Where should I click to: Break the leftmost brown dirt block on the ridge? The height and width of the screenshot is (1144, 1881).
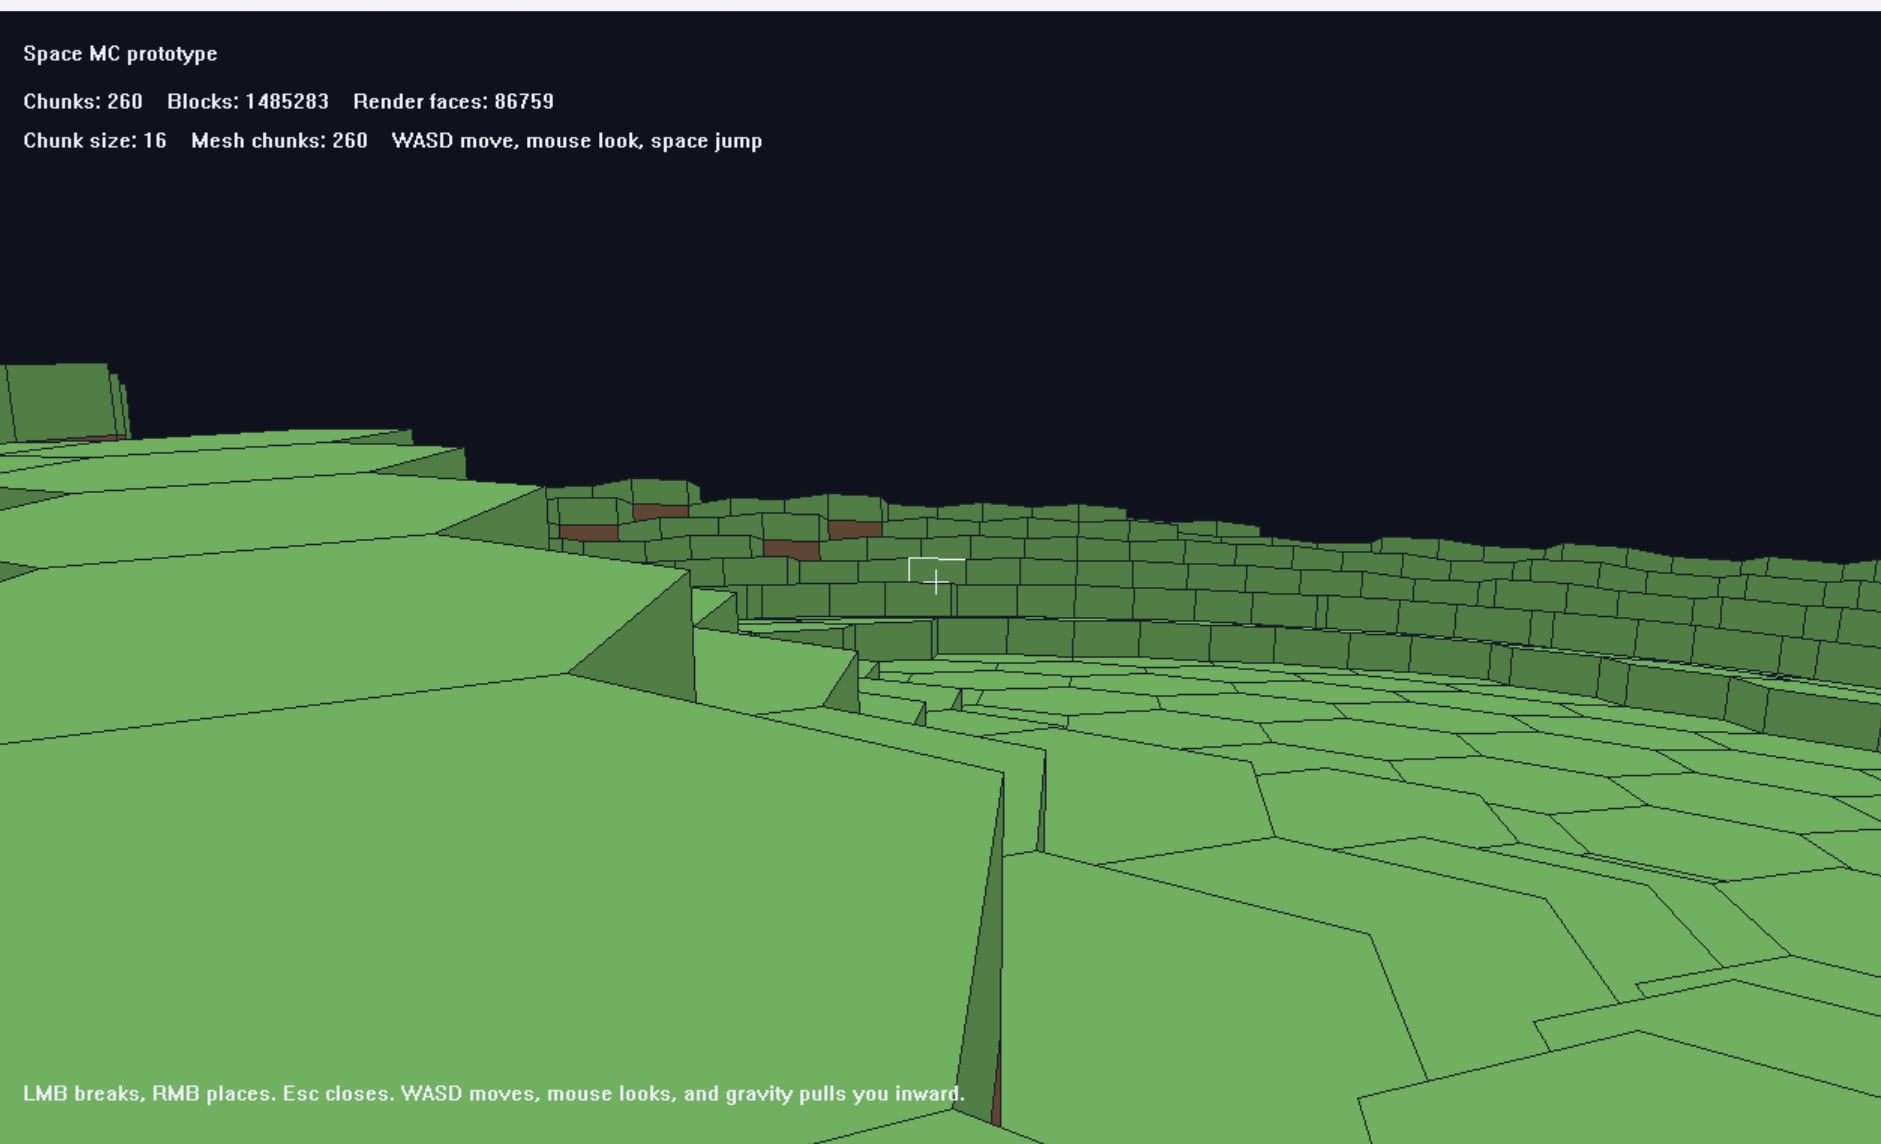point(588,533)
